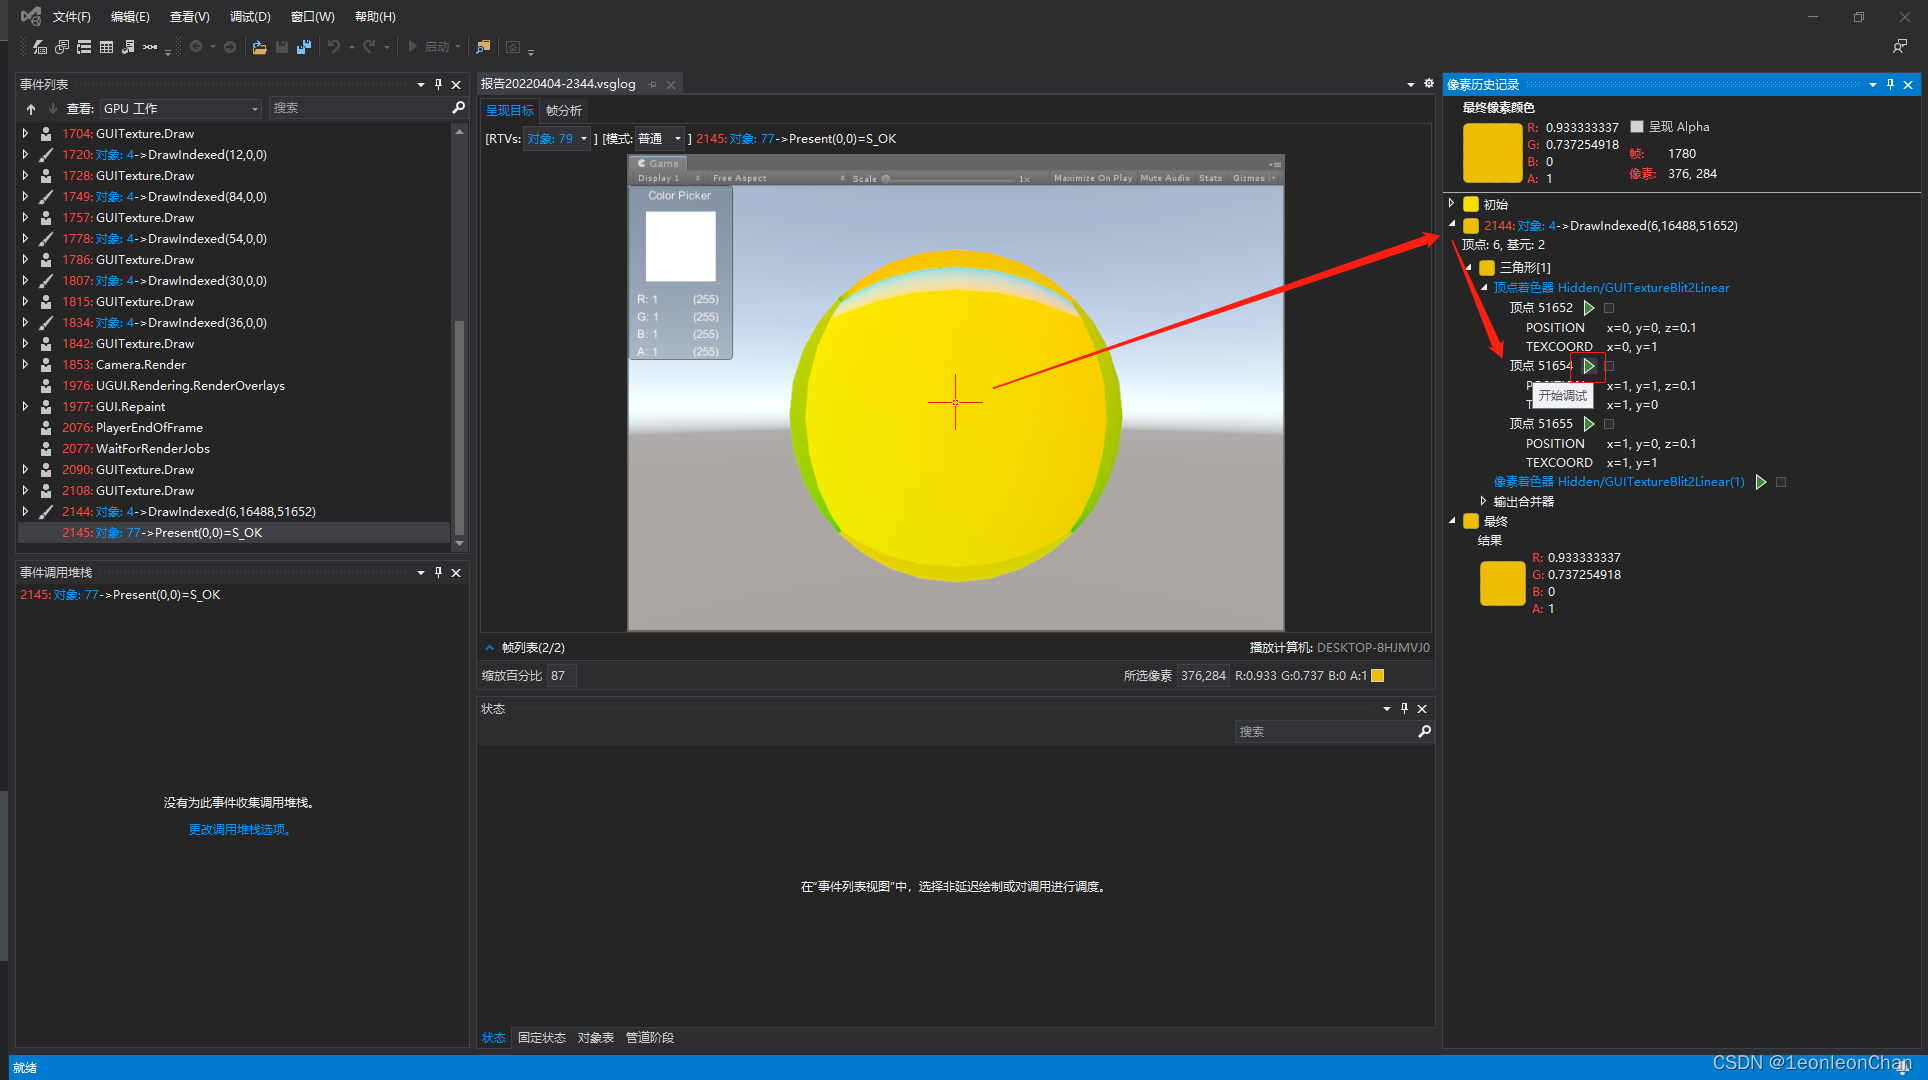
Task: Close the 报告20220404-2344.vsglog tab
Action: click(671, 85)
